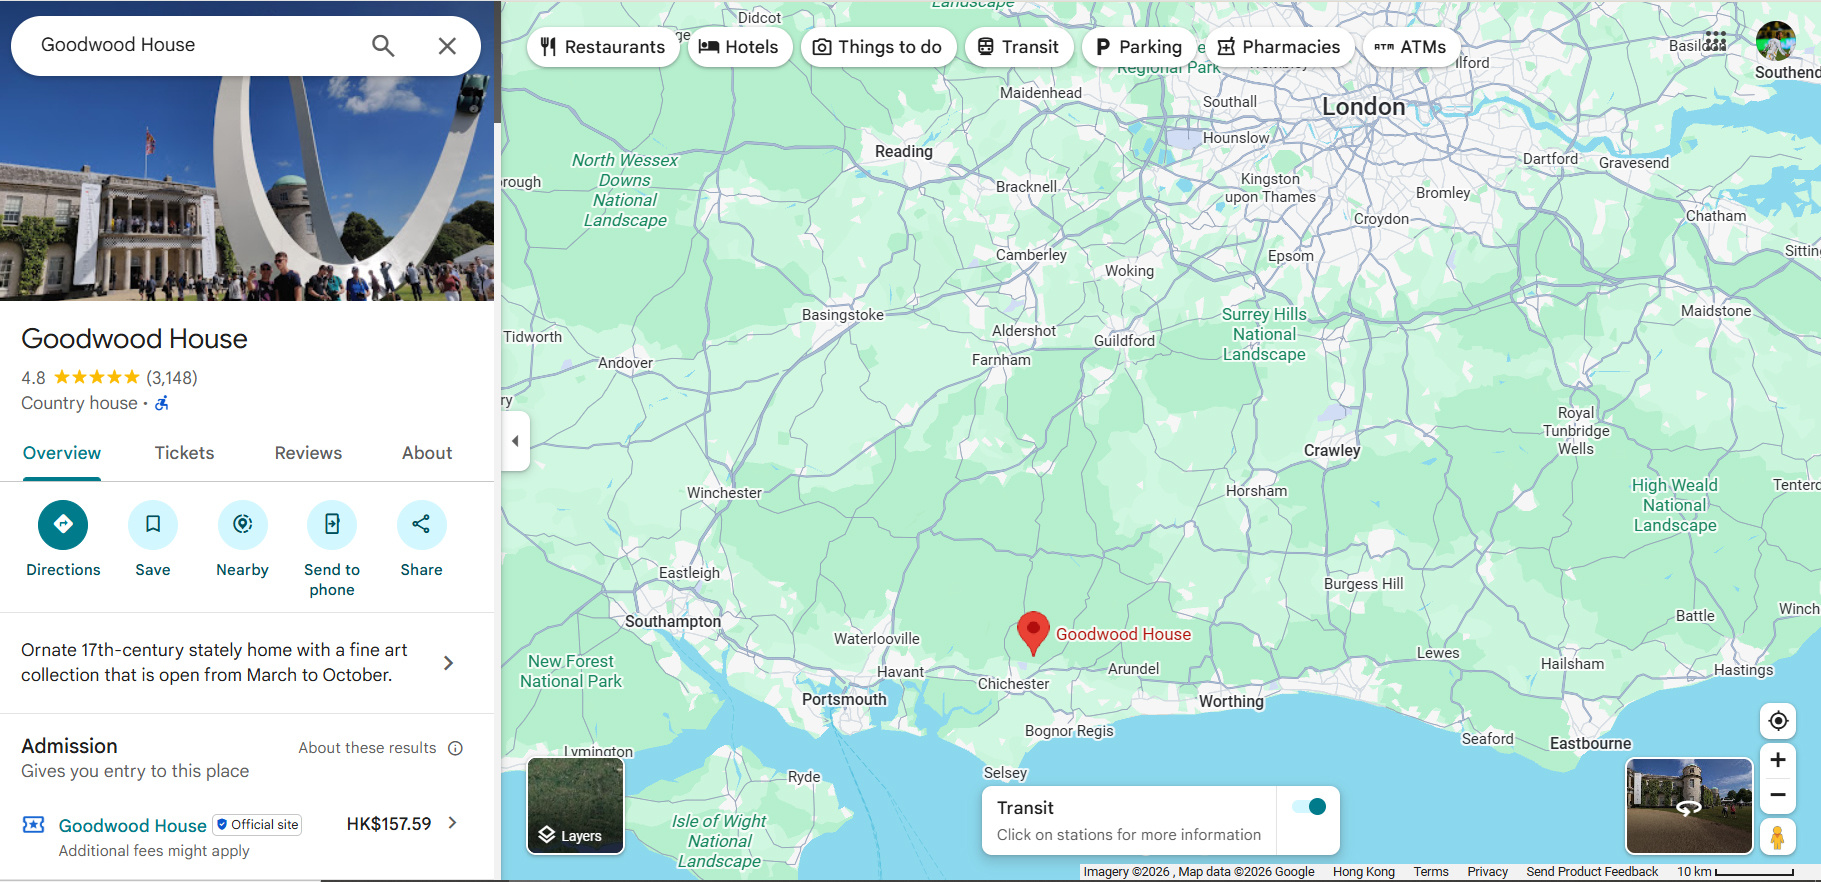Click Send Product Feedback link
Viewport: 1821px width, 882px height.
(x=1592, y=872)
